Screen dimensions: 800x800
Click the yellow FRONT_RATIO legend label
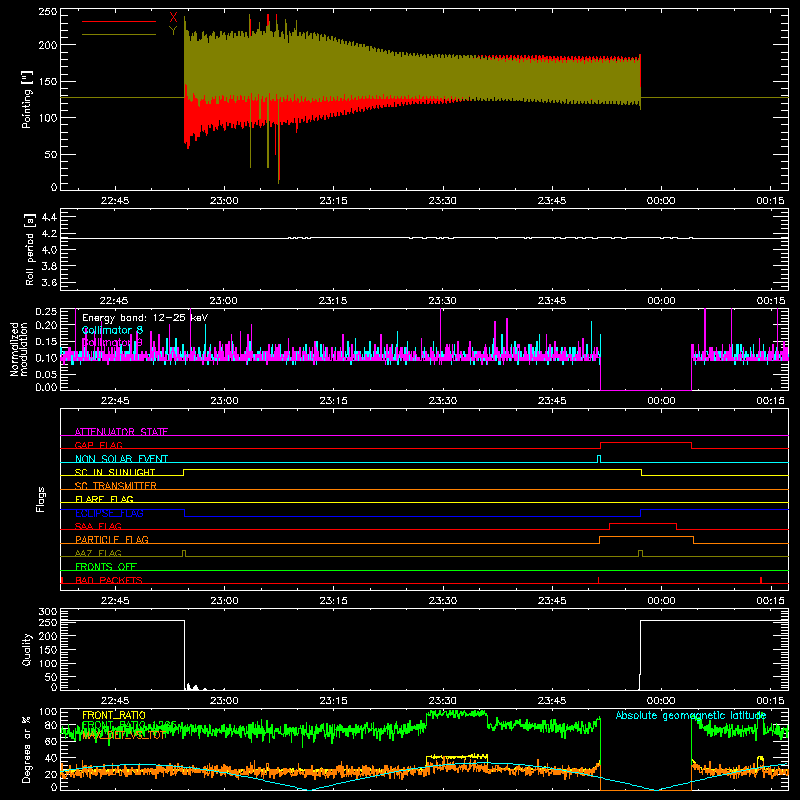tap(114, 715)
